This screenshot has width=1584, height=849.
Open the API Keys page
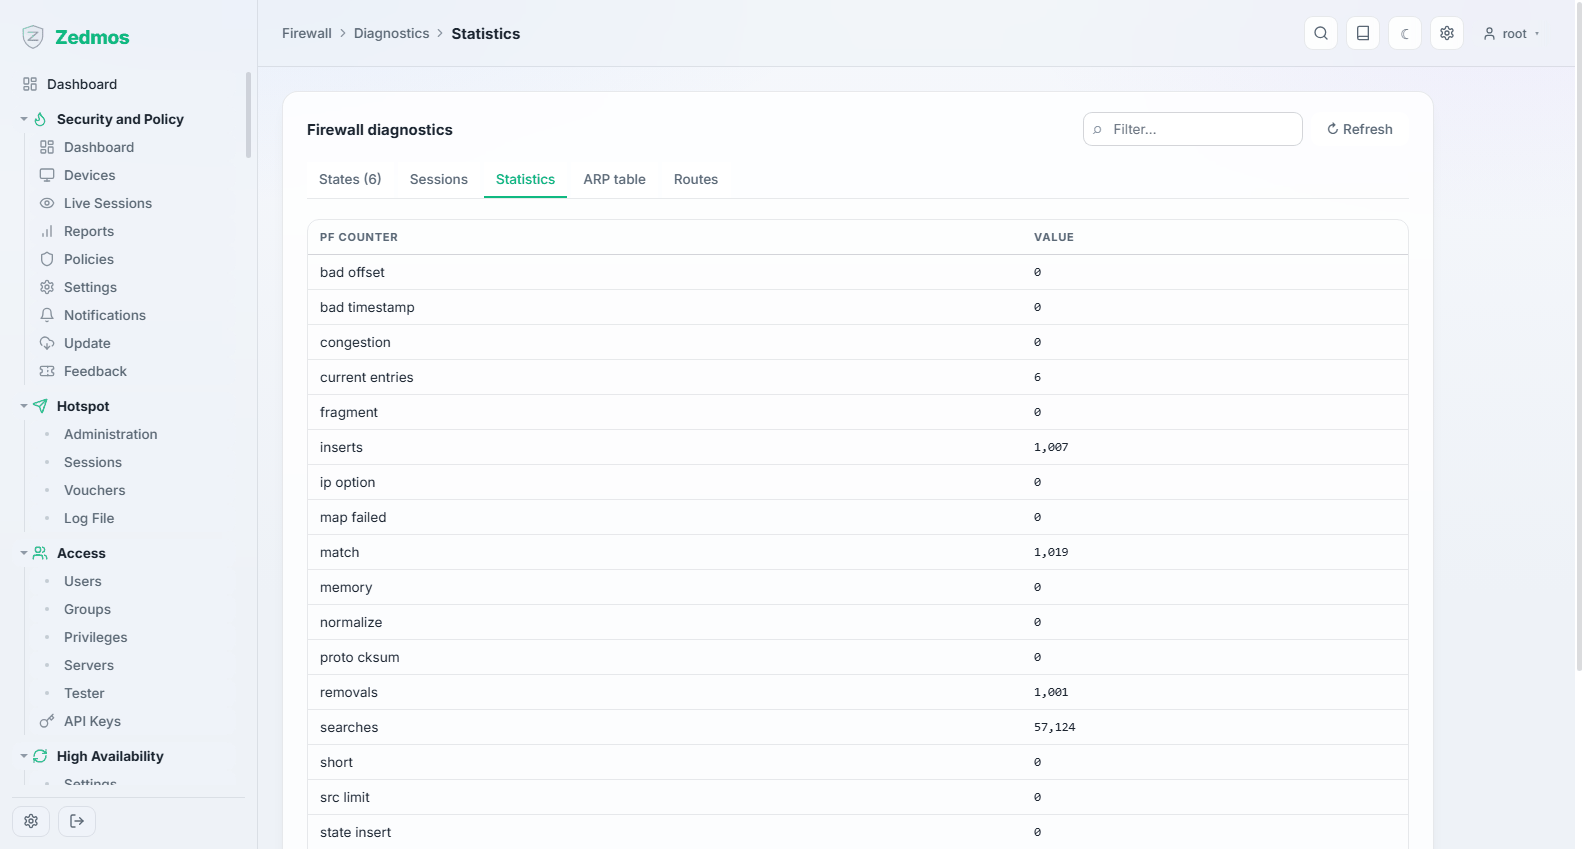point(92,721)
